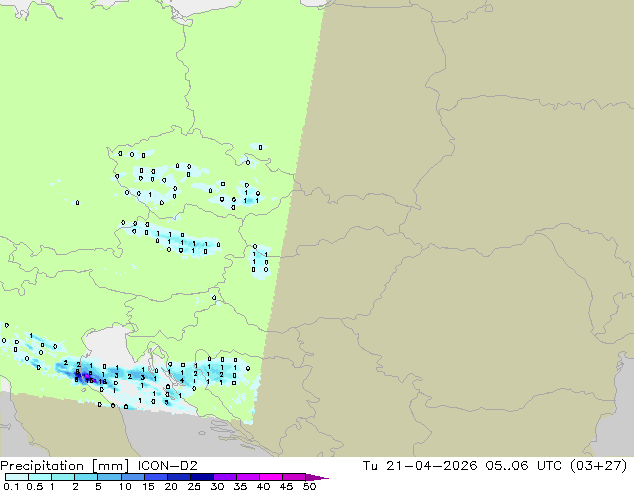This screenshot has height=490, width=634.
Task: Click the '30' legend value
Action: [x=217, y=486]
